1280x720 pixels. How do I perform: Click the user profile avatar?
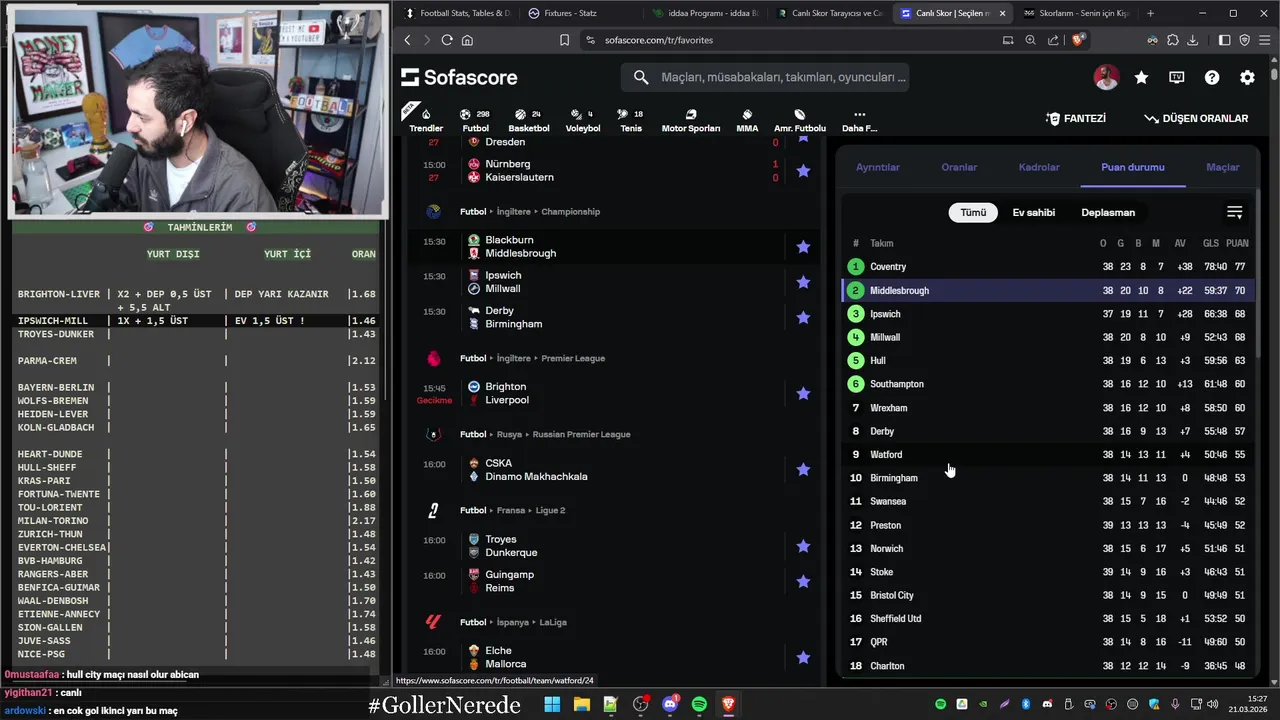click(1106, 77)
